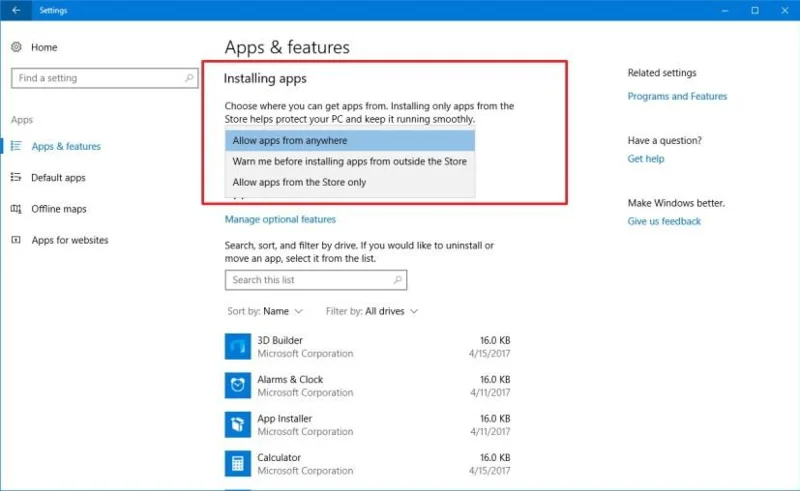800x491 pixels.
Task: Minimize the Settings window
Action: coord(724,10)
